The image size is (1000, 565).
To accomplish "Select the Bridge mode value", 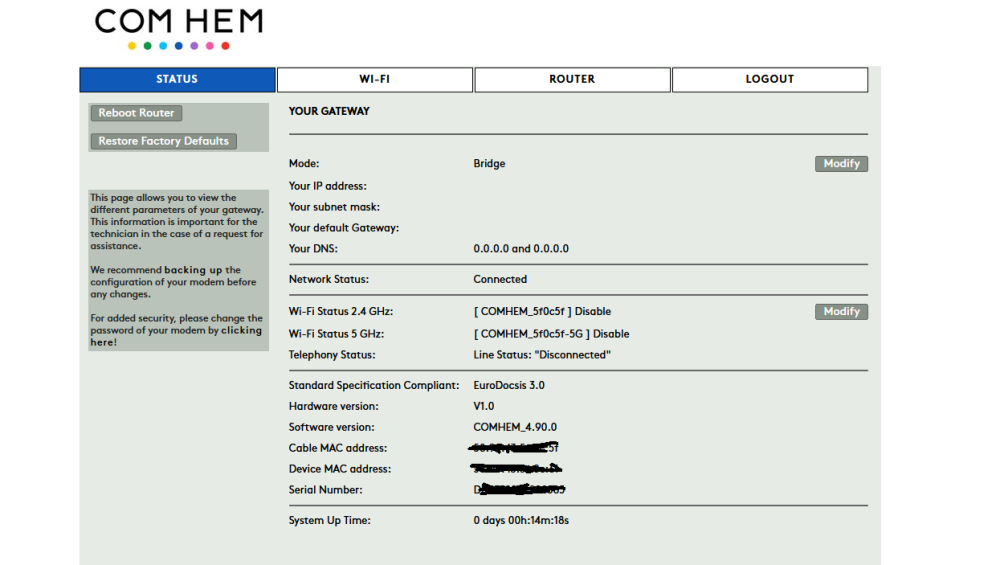I will click(489, 164).
